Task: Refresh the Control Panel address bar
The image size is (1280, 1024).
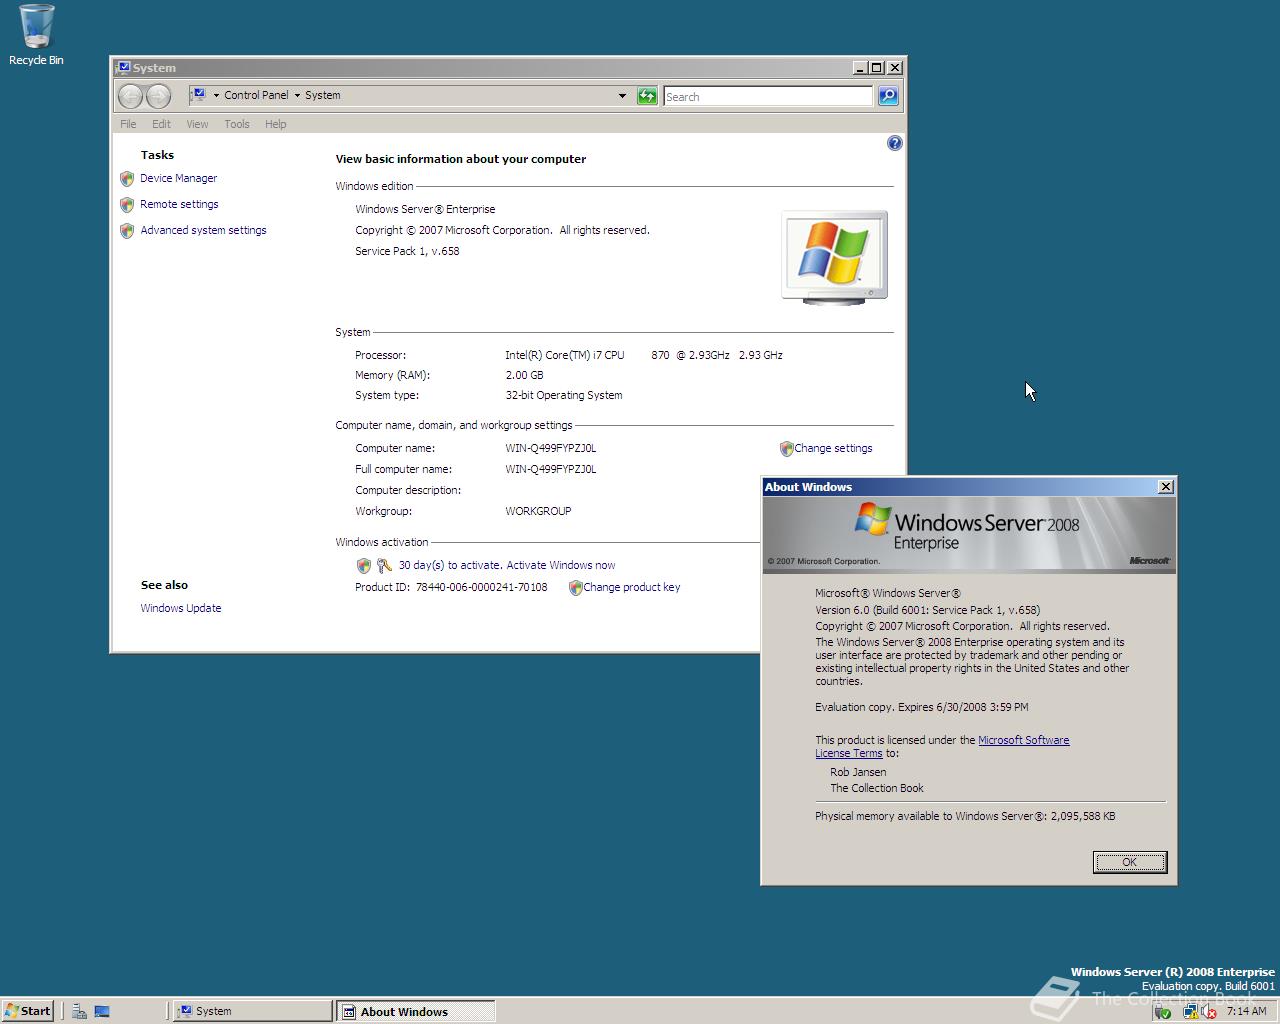Action: (x=648, y=96)
